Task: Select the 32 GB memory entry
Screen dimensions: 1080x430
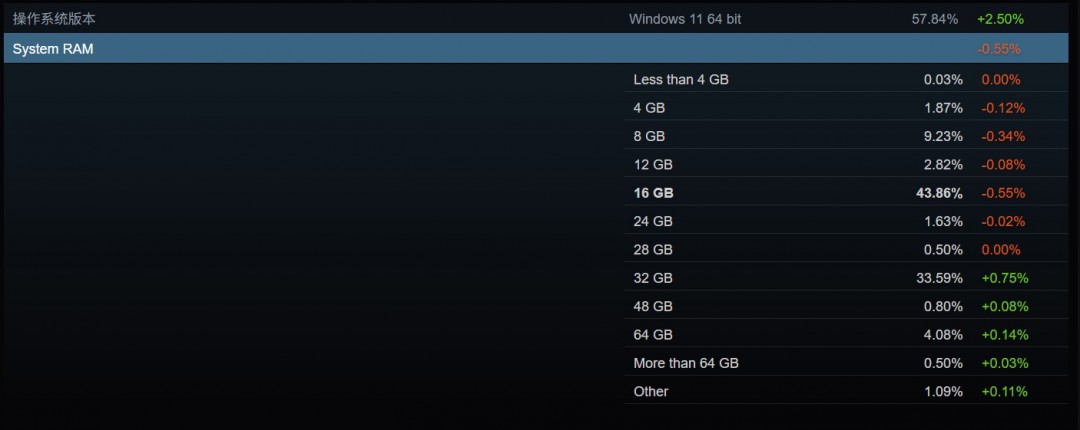Action: point(653,278)
